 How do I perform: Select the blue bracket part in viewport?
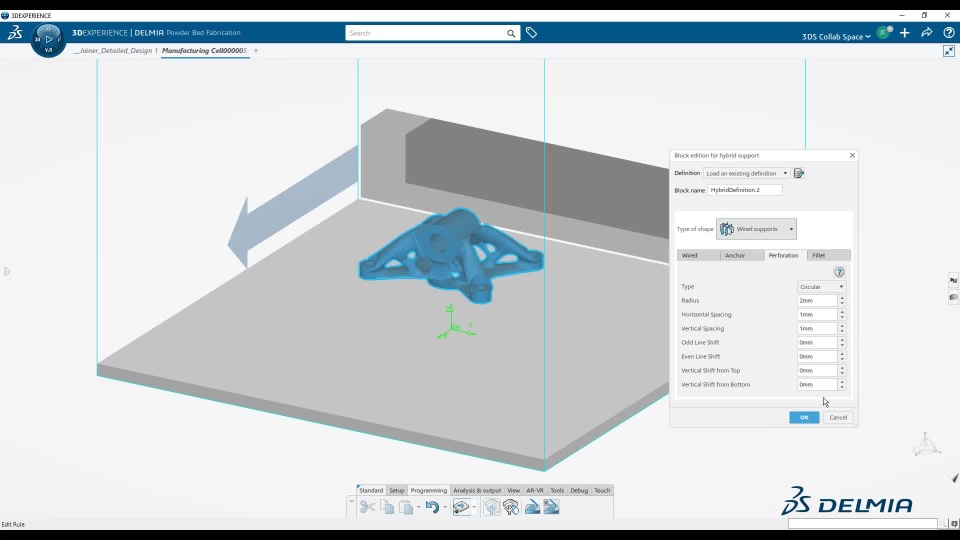[x=450, y=254]
